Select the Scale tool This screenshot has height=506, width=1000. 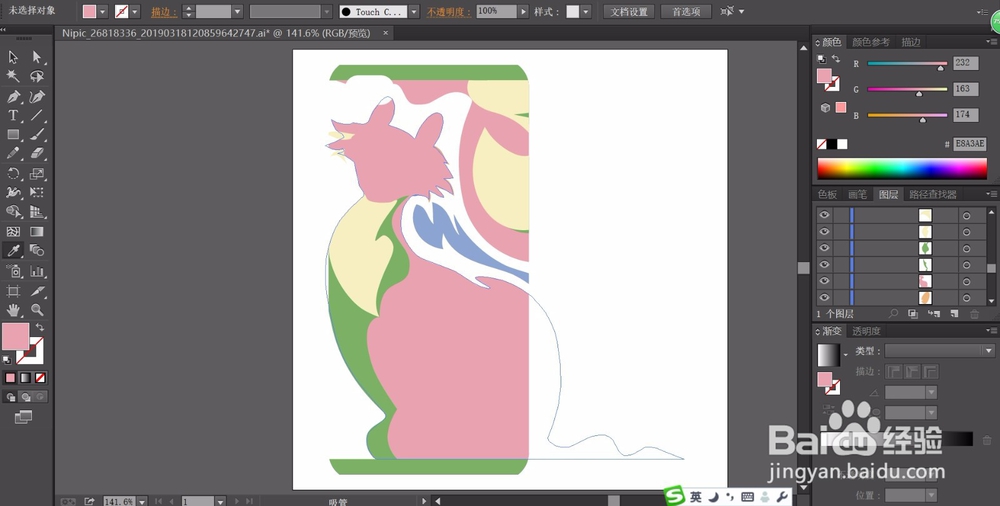point(37,174)
